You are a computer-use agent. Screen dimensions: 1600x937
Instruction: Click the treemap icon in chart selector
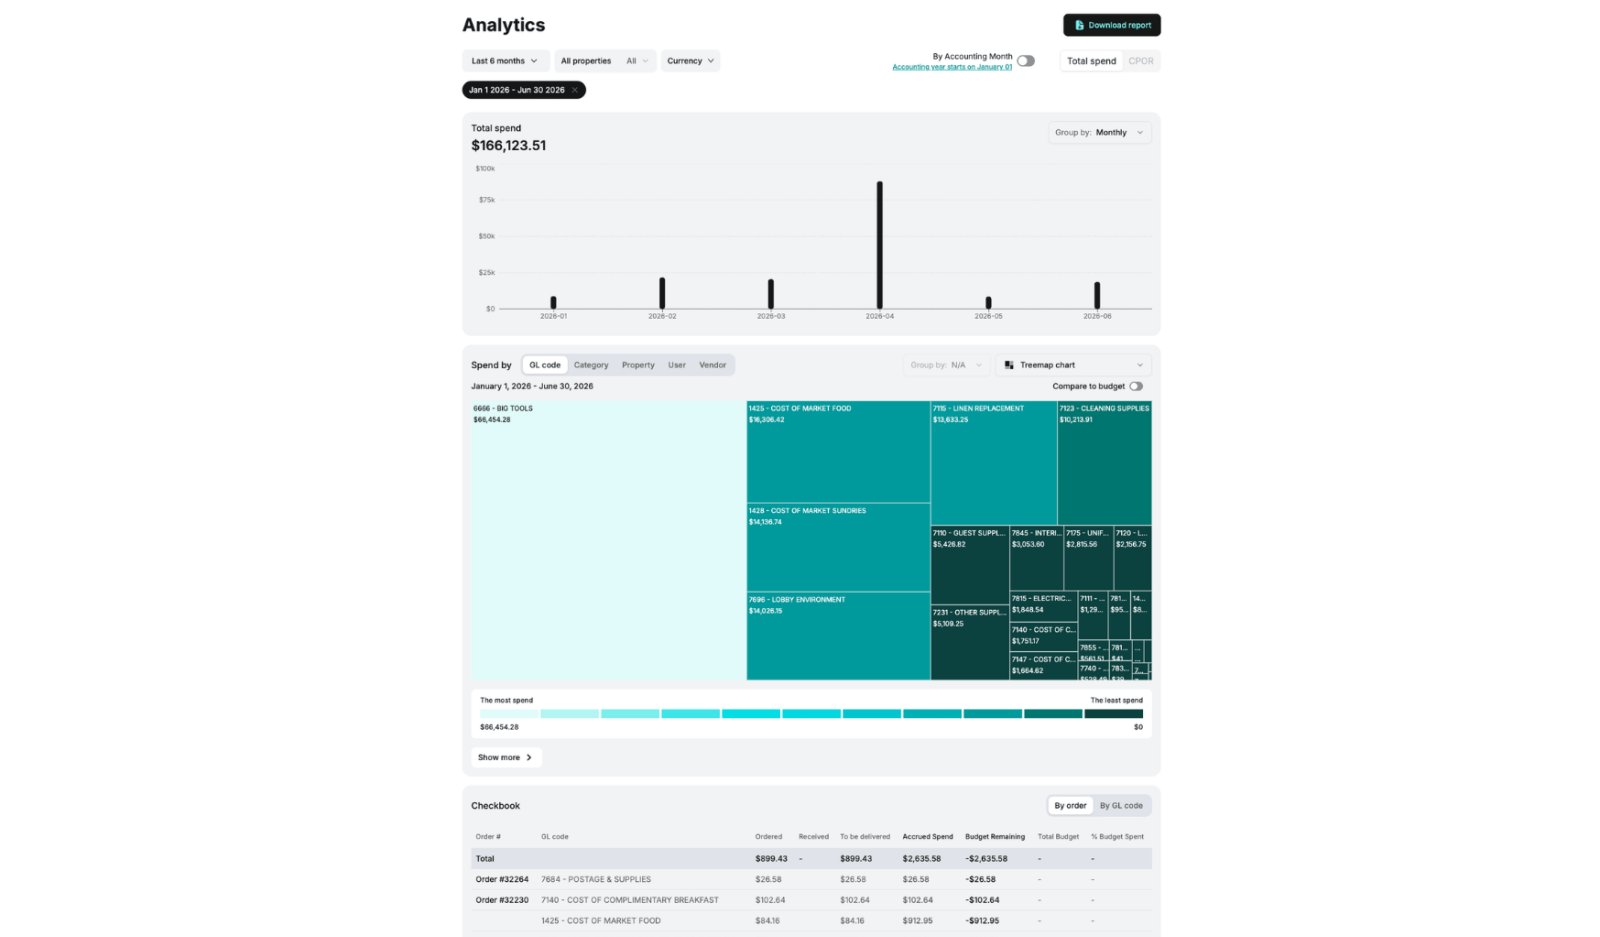click(1009, 365)
